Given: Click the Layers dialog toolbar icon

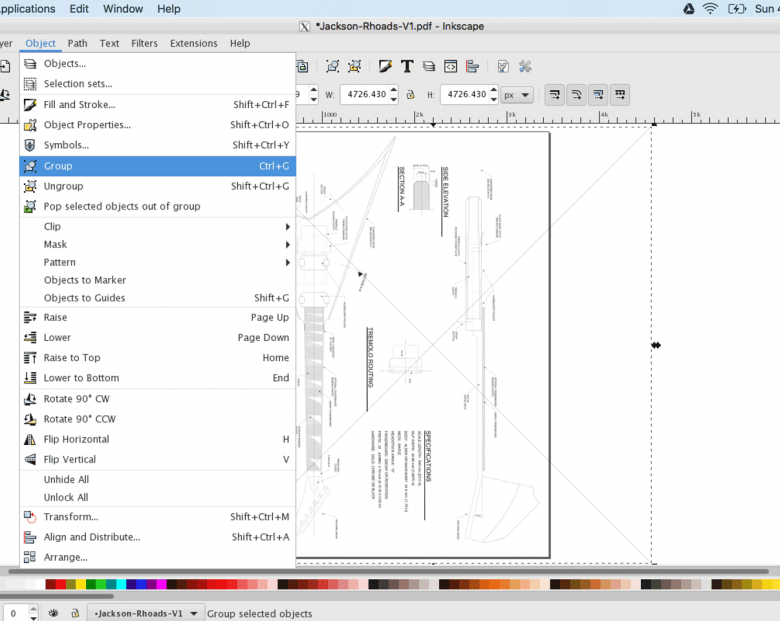Looking at the screenshot, I should [x=429, y=67].
